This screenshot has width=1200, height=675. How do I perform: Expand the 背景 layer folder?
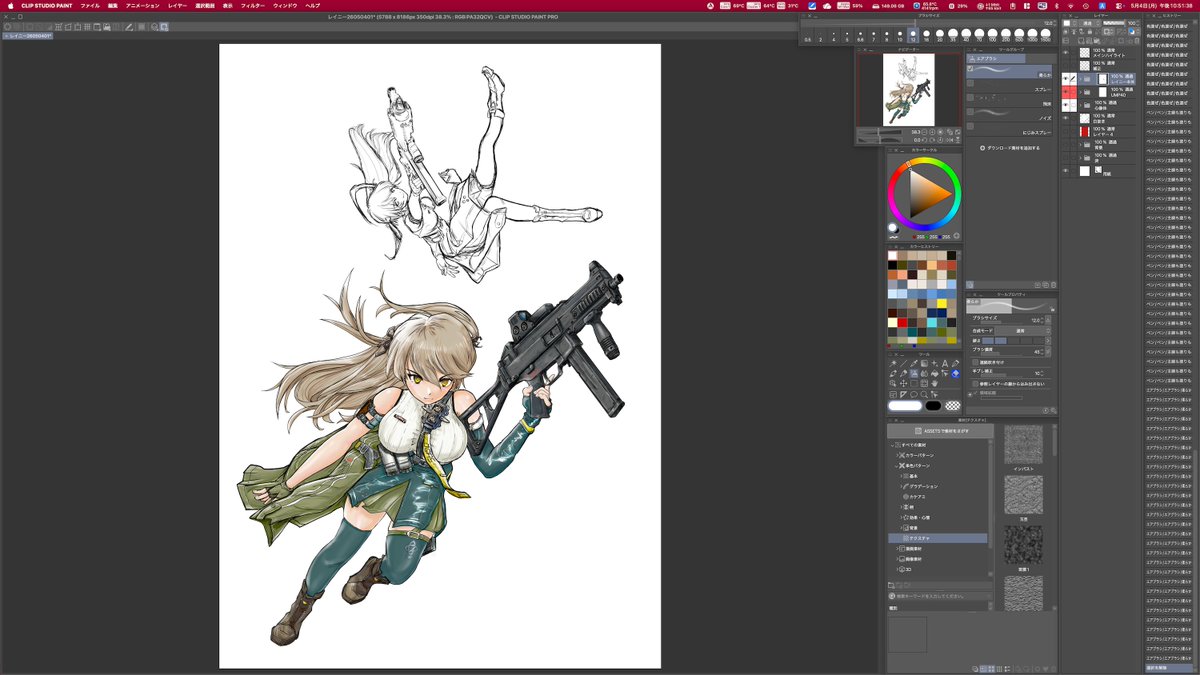pos(1081,145)
